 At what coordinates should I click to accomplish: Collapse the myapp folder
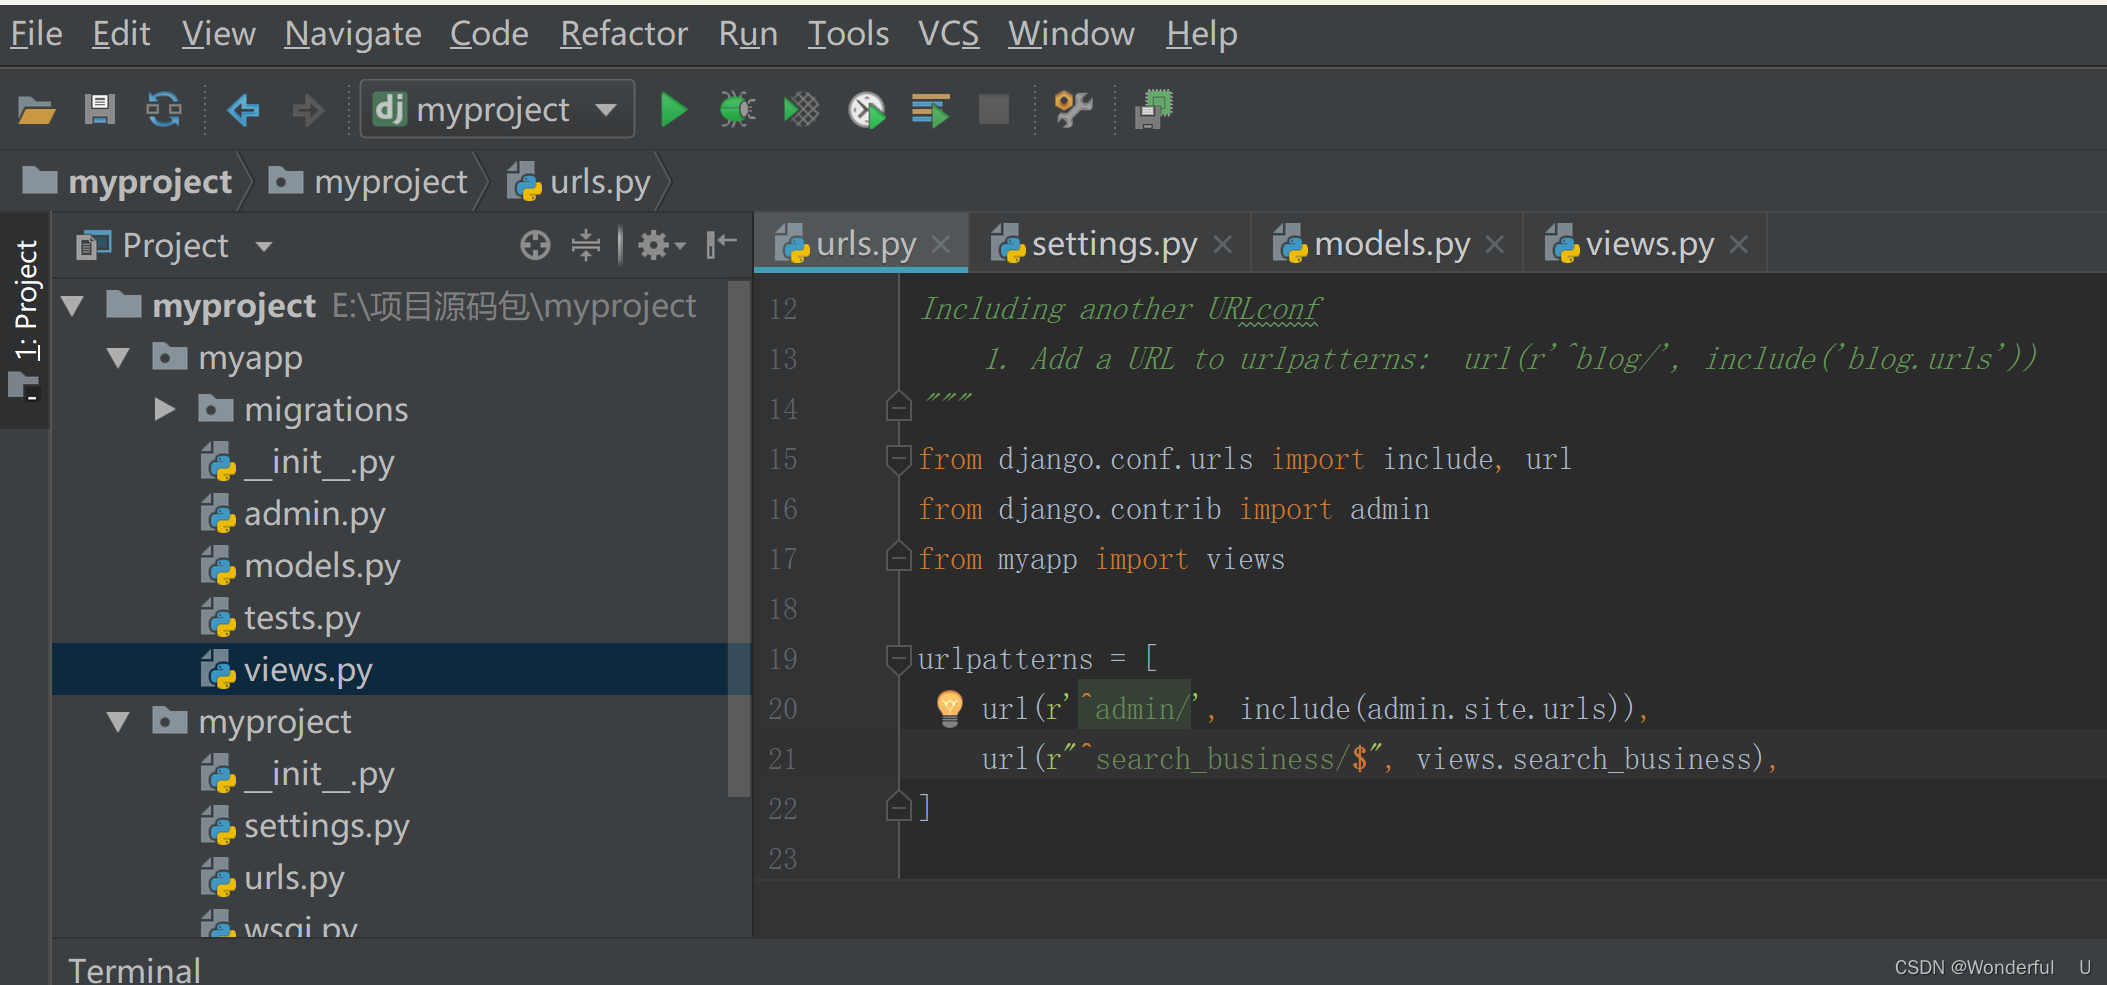118,358
